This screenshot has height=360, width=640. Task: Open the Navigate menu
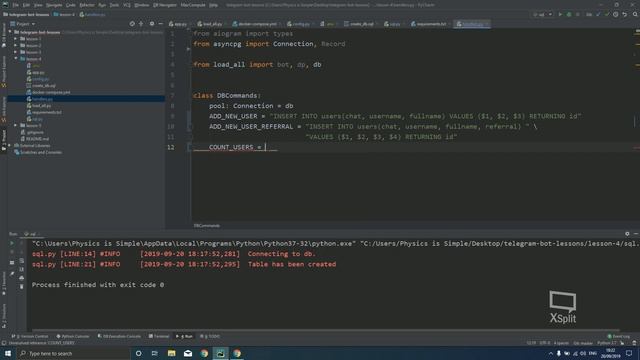(x=54, y=5)
